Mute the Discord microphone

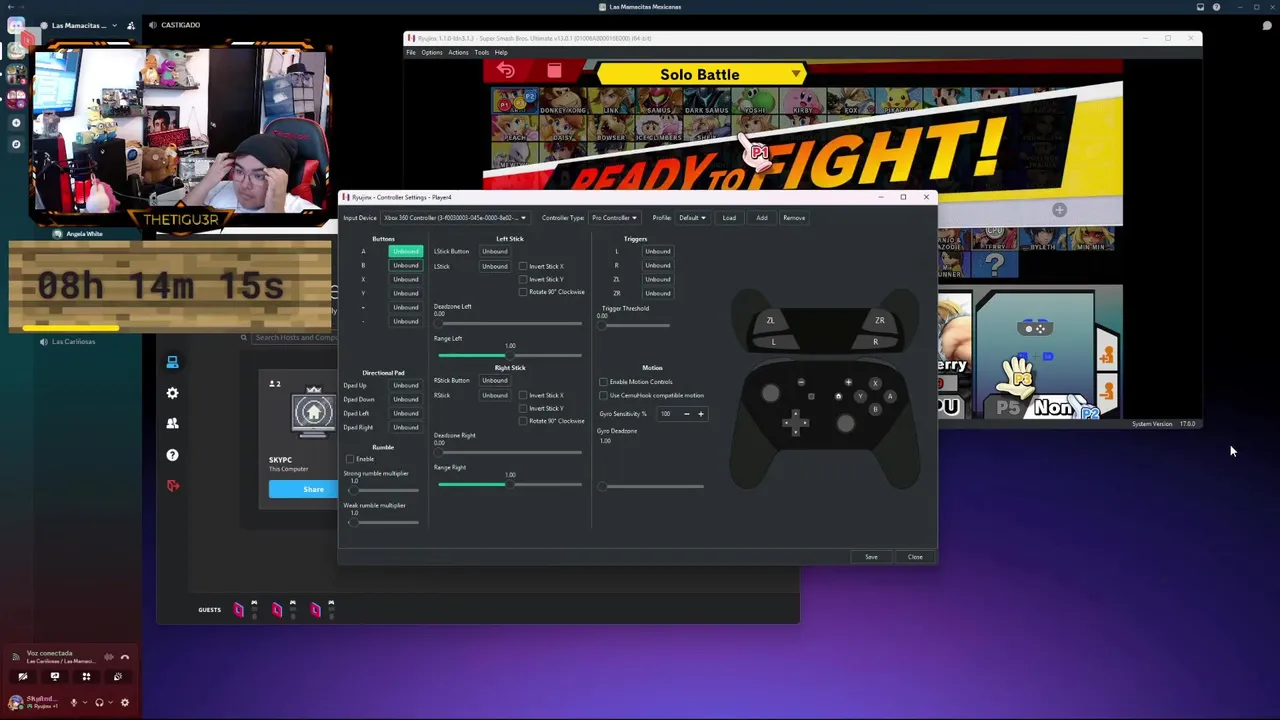click(x=73, y=703)
